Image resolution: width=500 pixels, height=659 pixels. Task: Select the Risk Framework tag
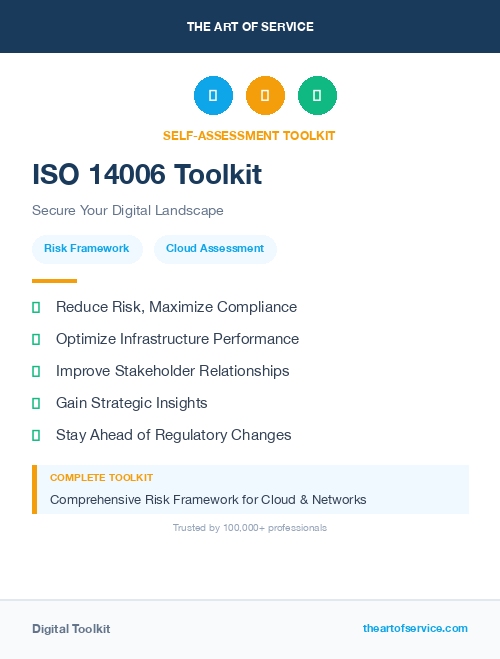(x=87, y=249)
